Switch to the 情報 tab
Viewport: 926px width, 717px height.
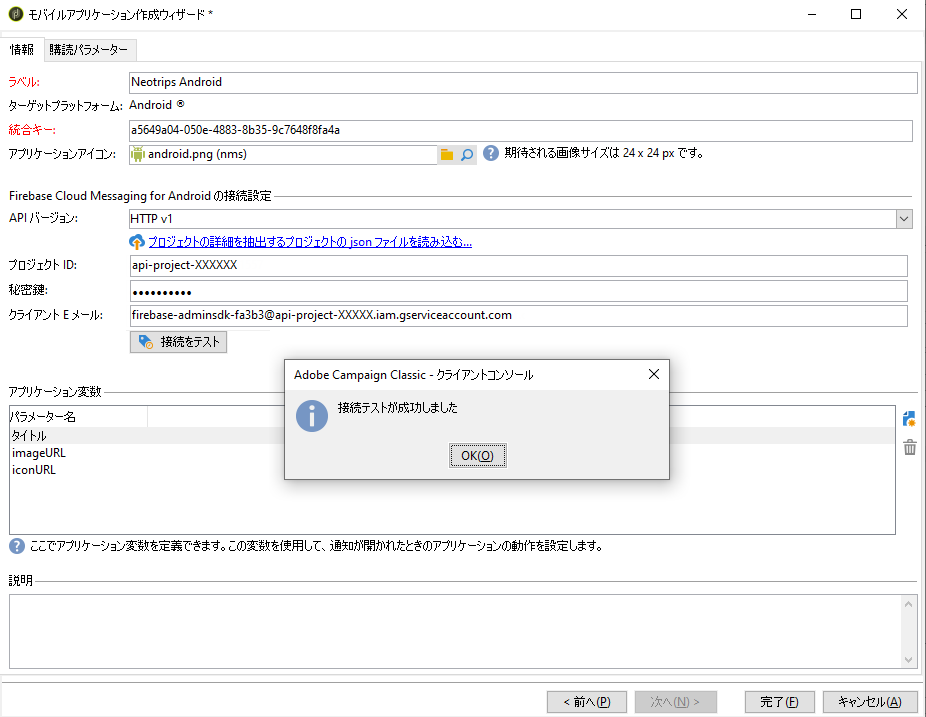[22, 50]
